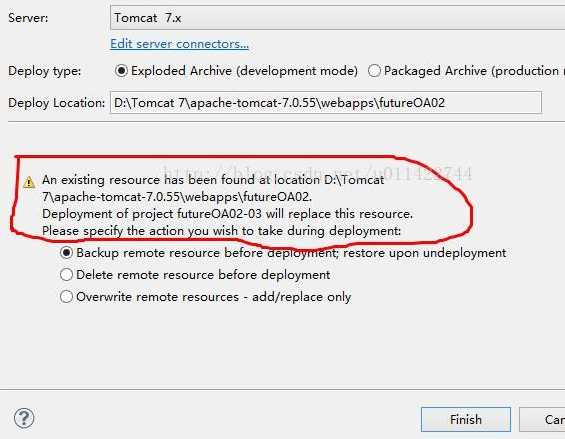Open the Help question mark icon
This screenshot has width=565, height=439.
point(24,418)
